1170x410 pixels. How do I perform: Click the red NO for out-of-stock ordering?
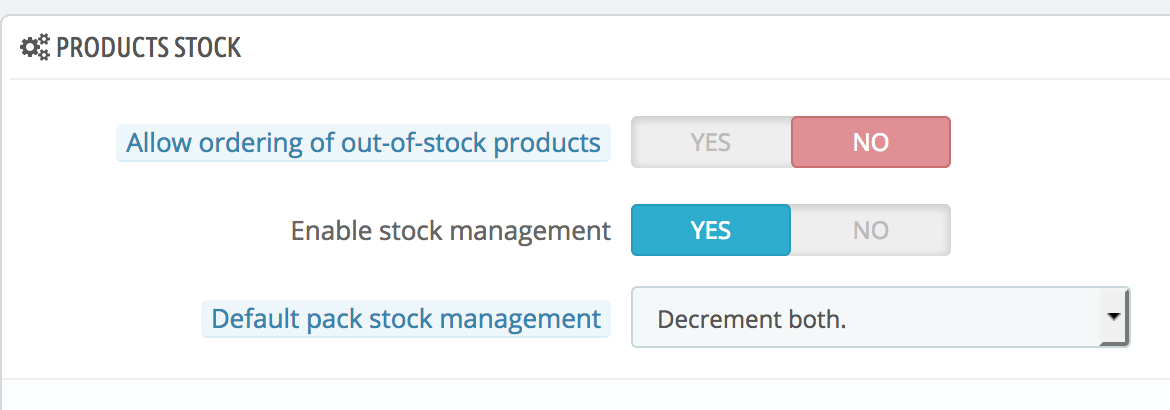point(870,143)
